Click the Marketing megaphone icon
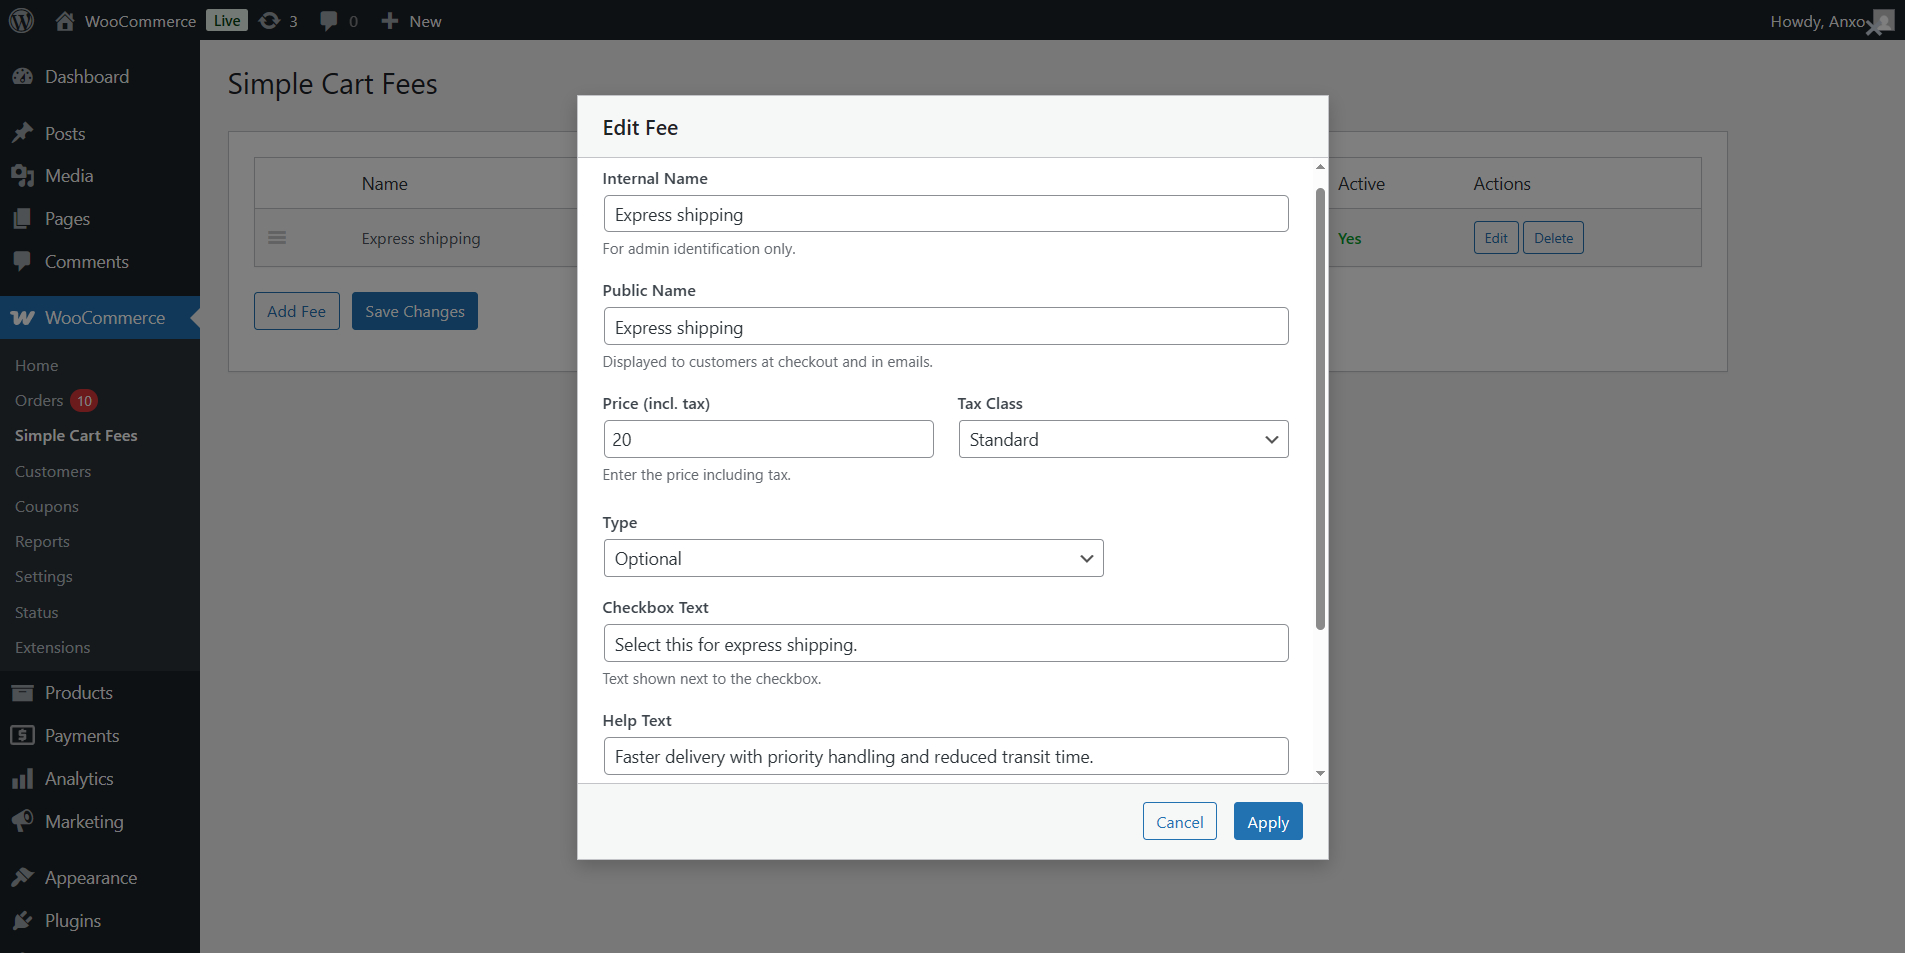The width and height of the screenshot is (1905, 953). click(x=24, y=821)
